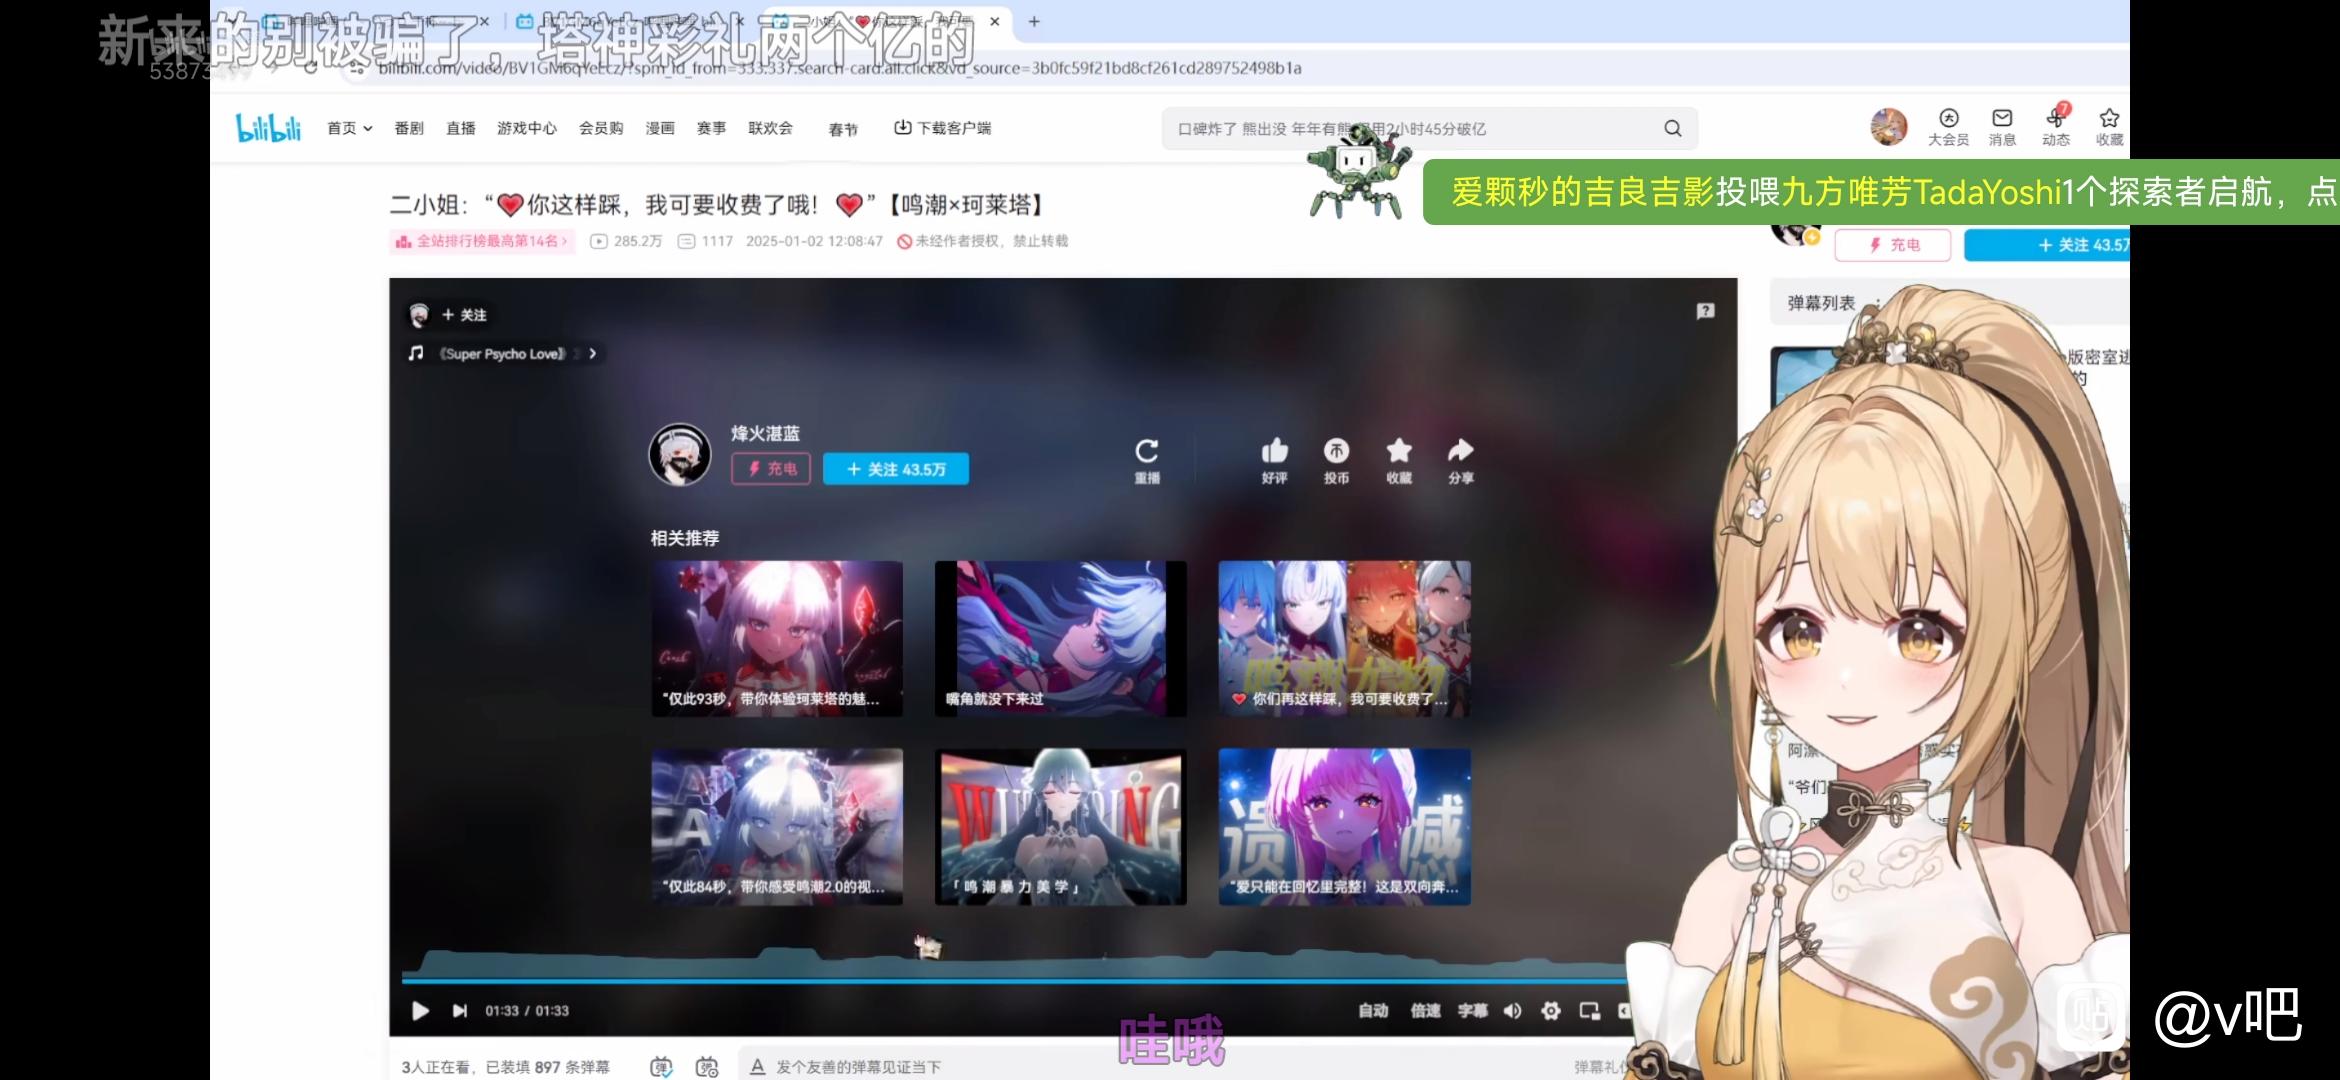Click the coin (投币) icon
This screenshot has height=1080, width=2340.
point(1336,451)
